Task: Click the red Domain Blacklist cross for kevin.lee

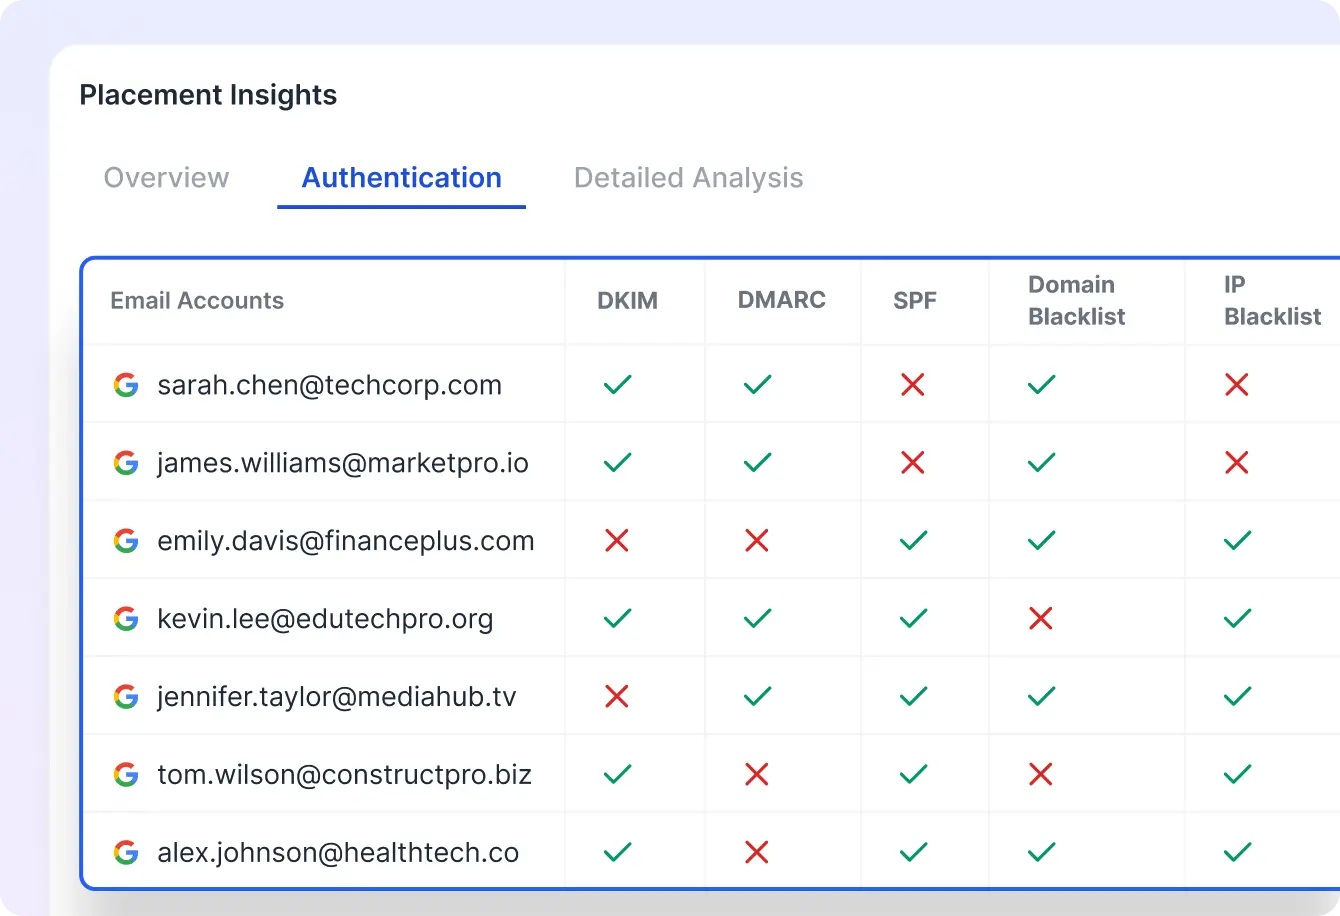Action: (x=1039, y=619)
